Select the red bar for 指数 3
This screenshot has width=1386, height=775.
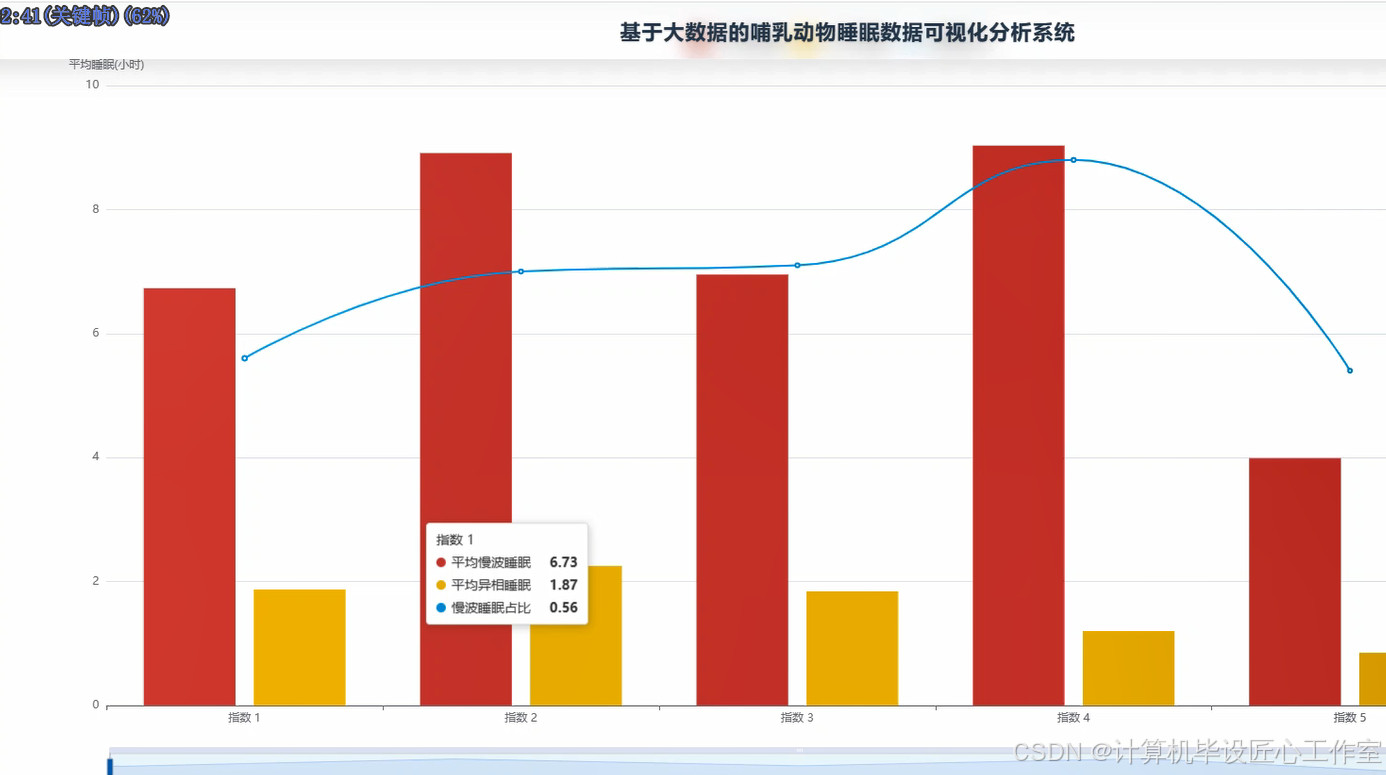pos(742,490)
